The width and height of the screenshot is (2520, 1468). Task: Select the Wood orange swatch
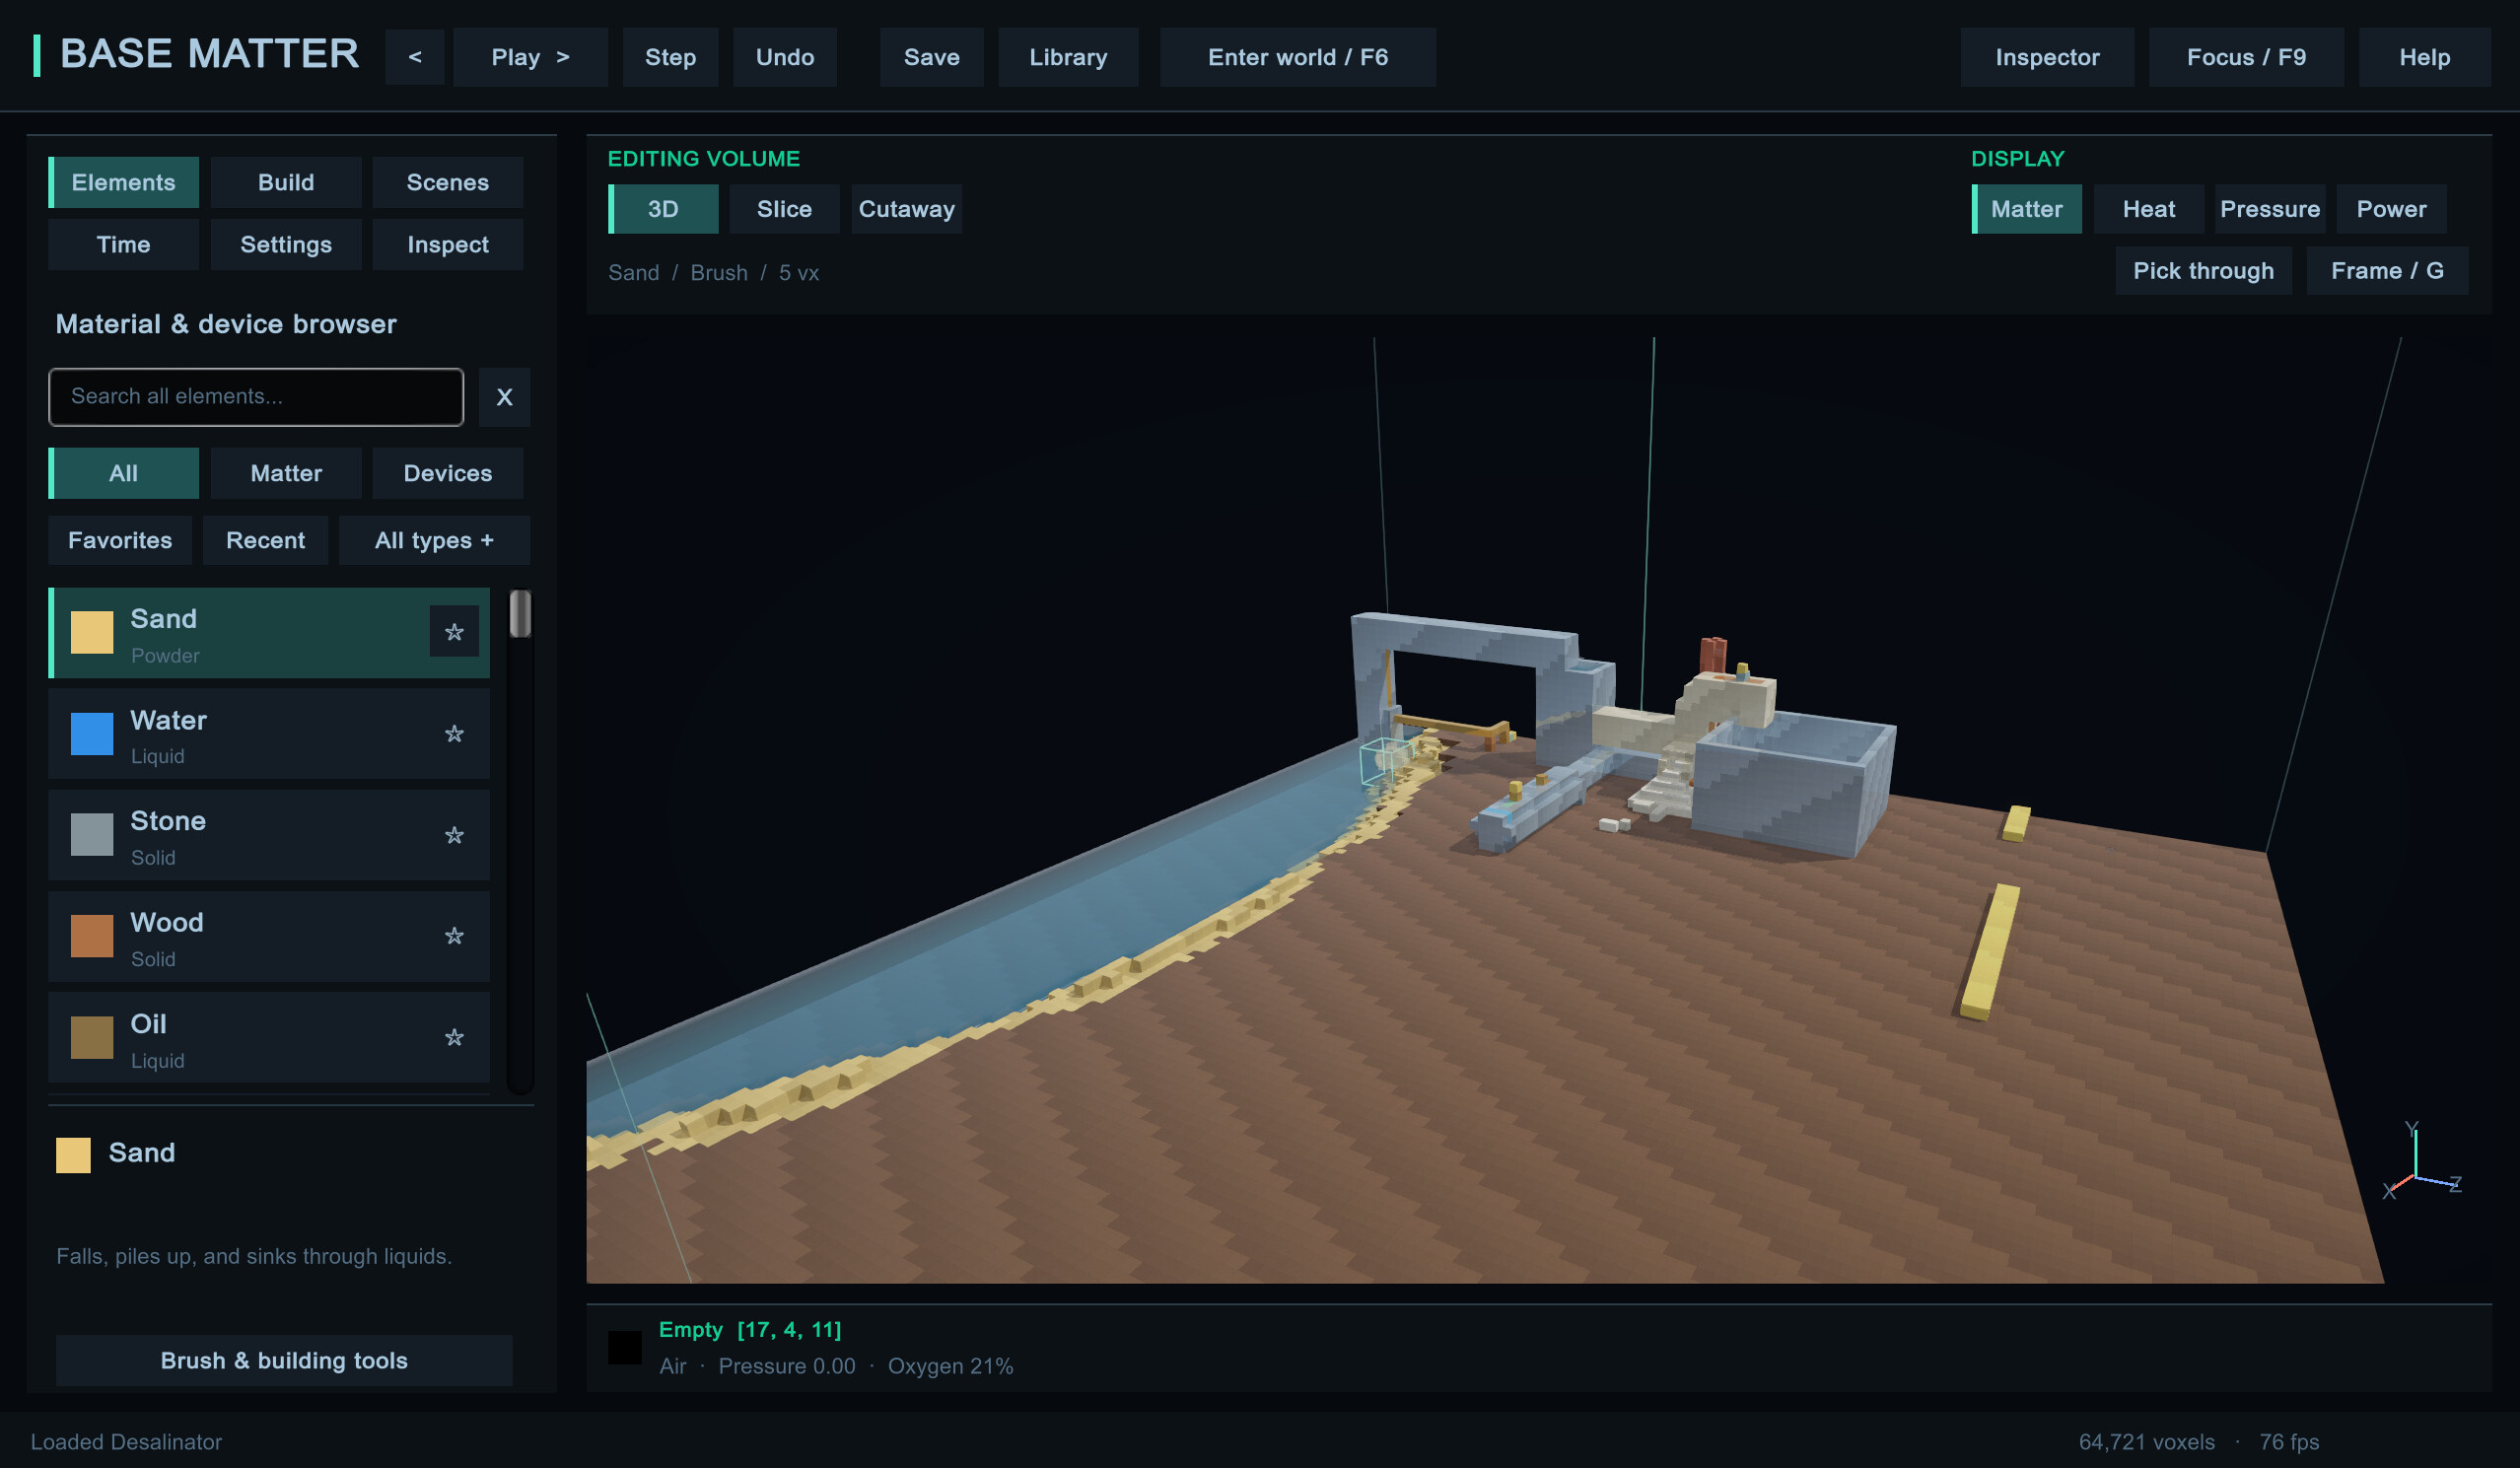(x=92, y=936)
